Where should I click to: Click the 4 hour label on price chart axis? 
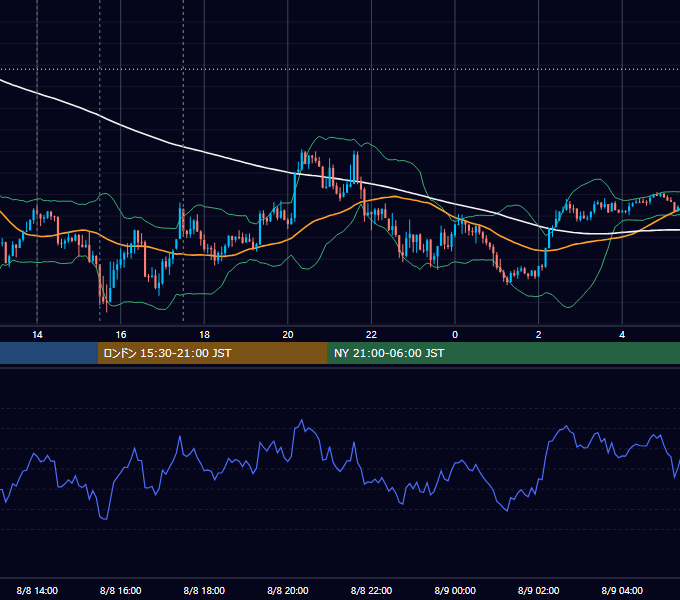tap(622, 335)
